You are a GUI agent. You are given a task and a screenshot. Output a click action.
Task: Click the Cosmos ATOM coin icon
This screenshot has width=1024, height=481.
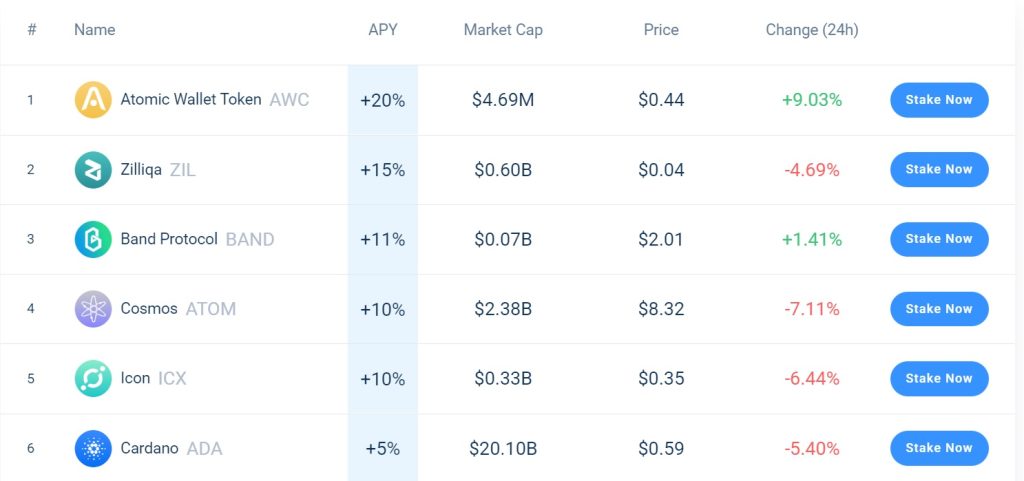93,309
